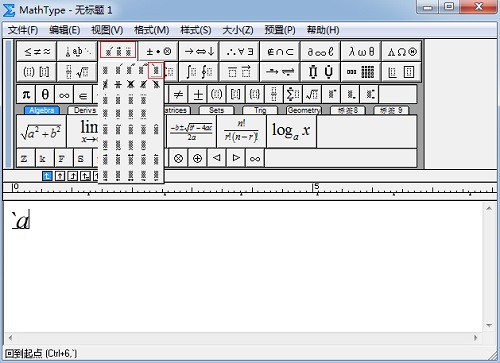Open the 文件(F) menu
This screenshot has height=363, width=500.
tap(23, 30)
